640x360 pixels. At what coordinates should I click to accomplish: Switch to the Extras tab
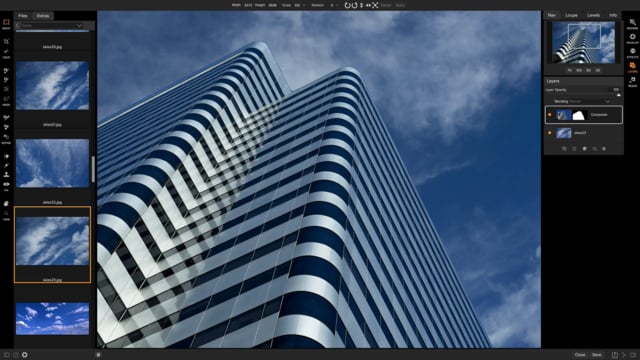[43, 16]
